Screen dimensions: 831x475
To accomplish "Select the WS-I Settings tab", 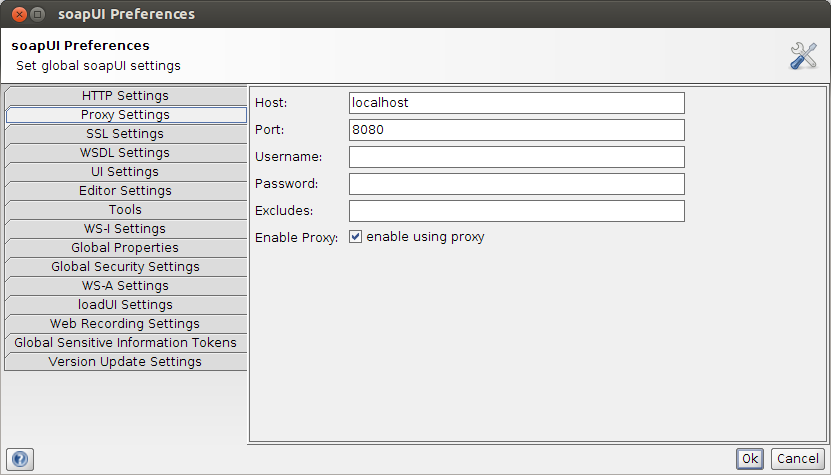I will tap(126, 229).
